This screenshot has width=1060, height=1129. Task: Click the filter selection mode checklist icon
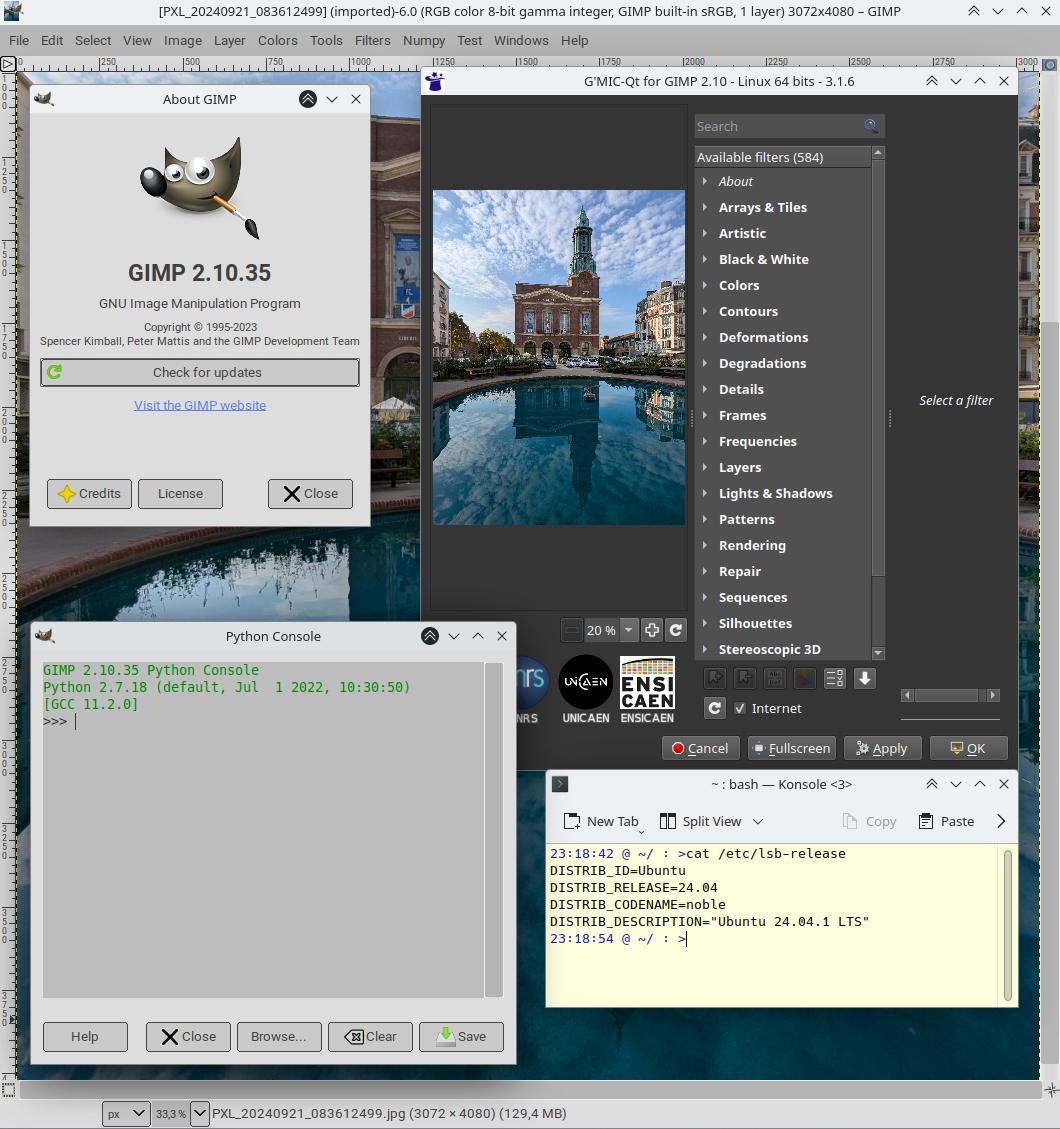[x=835, y=679]
